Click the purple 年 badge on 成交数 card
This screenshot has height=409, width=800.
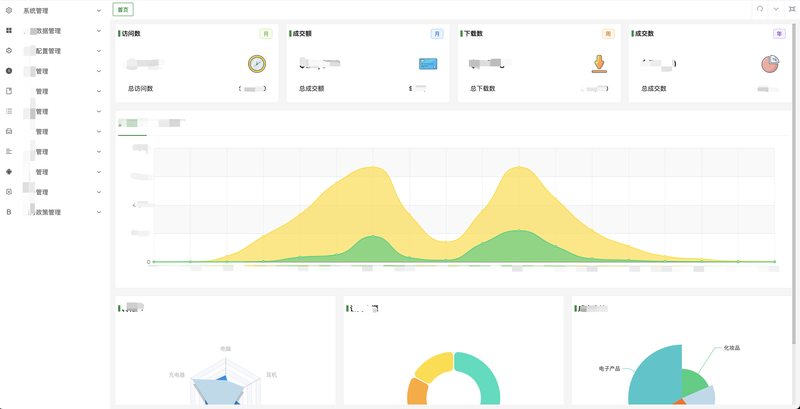779,34
